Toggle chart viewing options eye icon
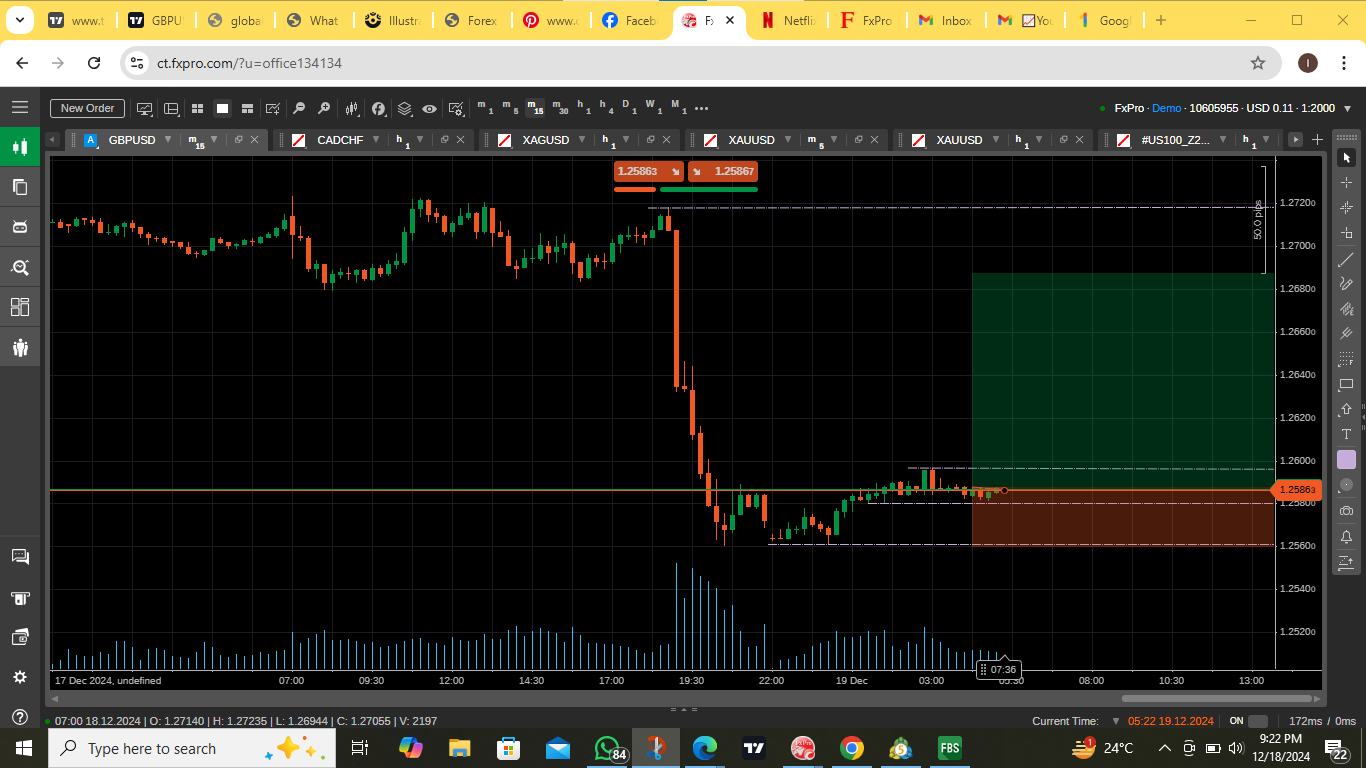 [x=429, y=108]
